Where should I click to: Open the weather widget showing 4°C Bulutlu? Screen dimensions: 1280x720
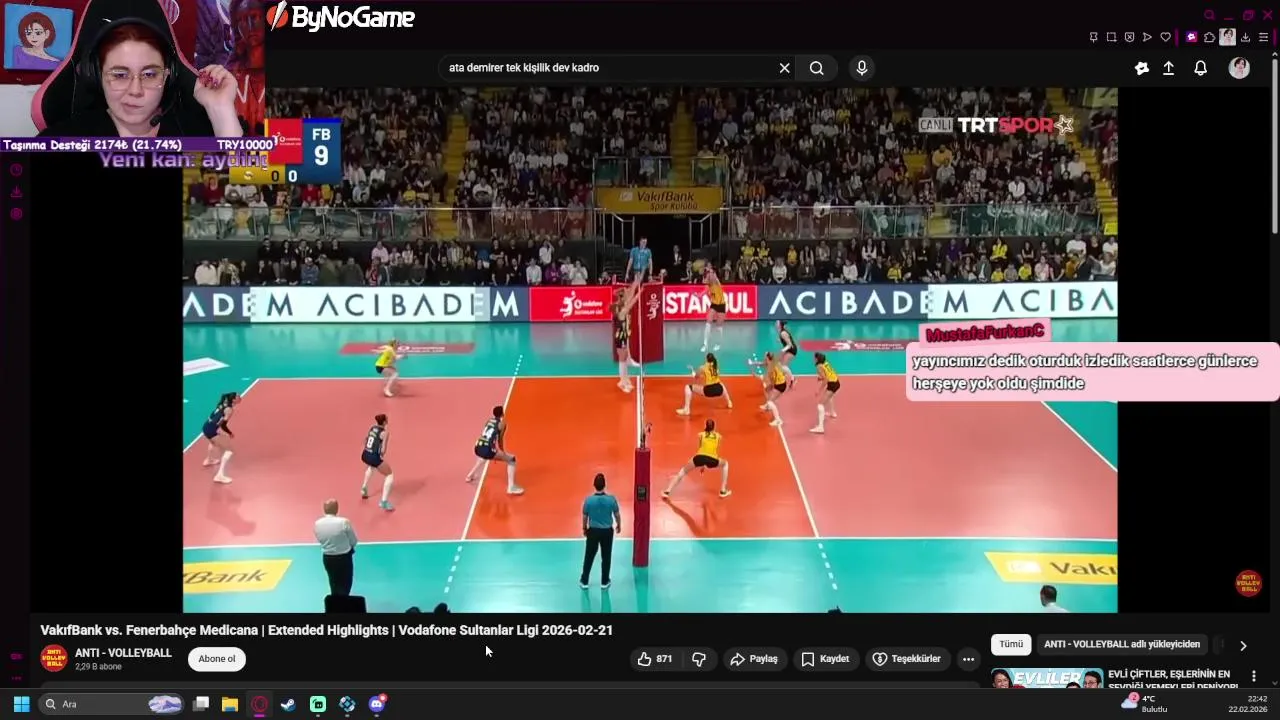[1144, 703]
